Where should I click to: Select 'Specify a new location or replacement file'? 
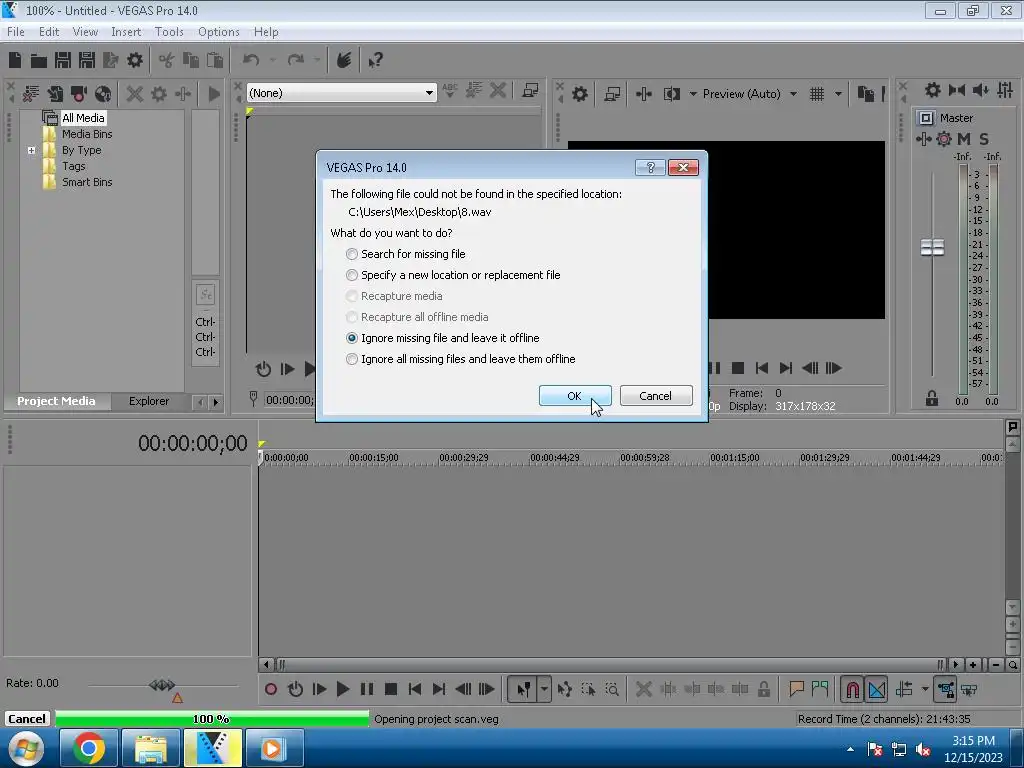pos(453,275)
